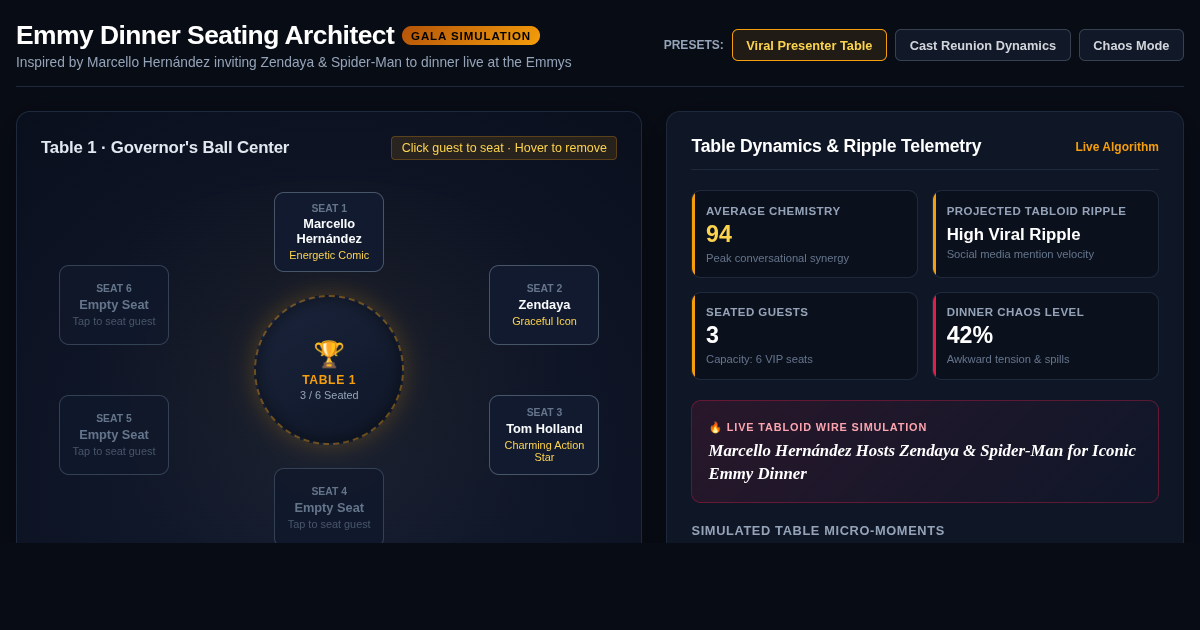This screenshot has height=630, width=1200.
Task: Click the Emmy Dinner Seating Architect title
Action: pos(205,35)
